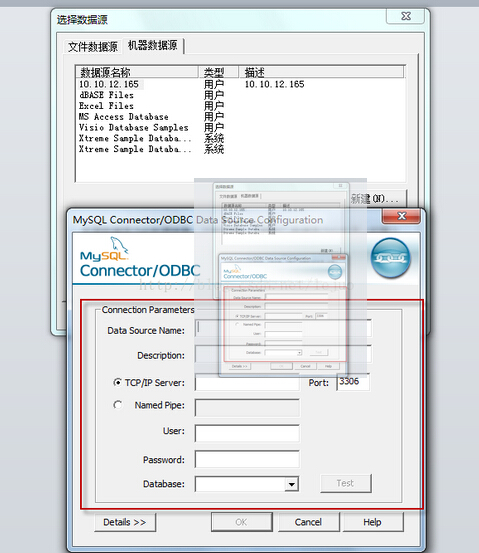Click the Data Source Name input field
Viewport: 479px width, 553px height.
(x=283, y=329)
